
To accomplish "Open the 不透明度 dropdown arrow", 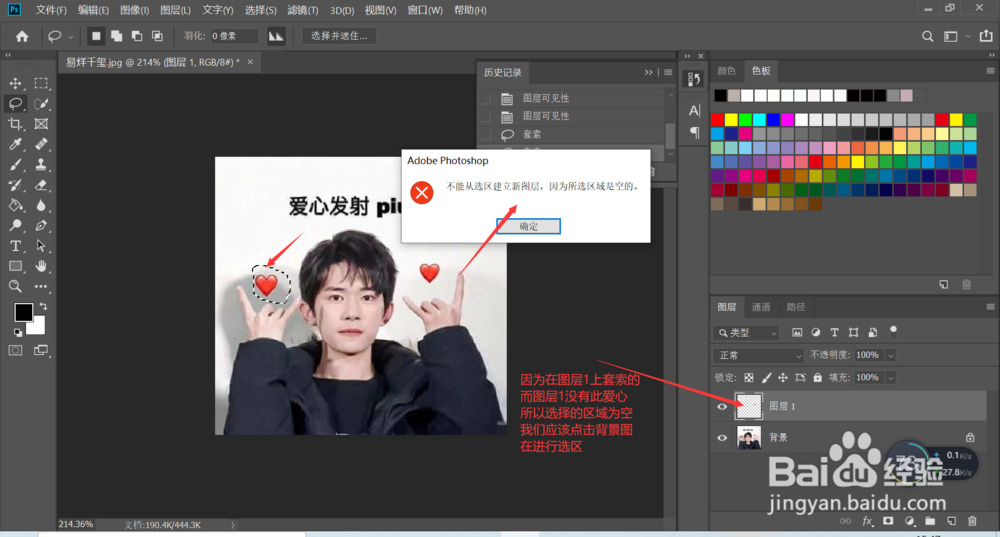I will [891, 355].
